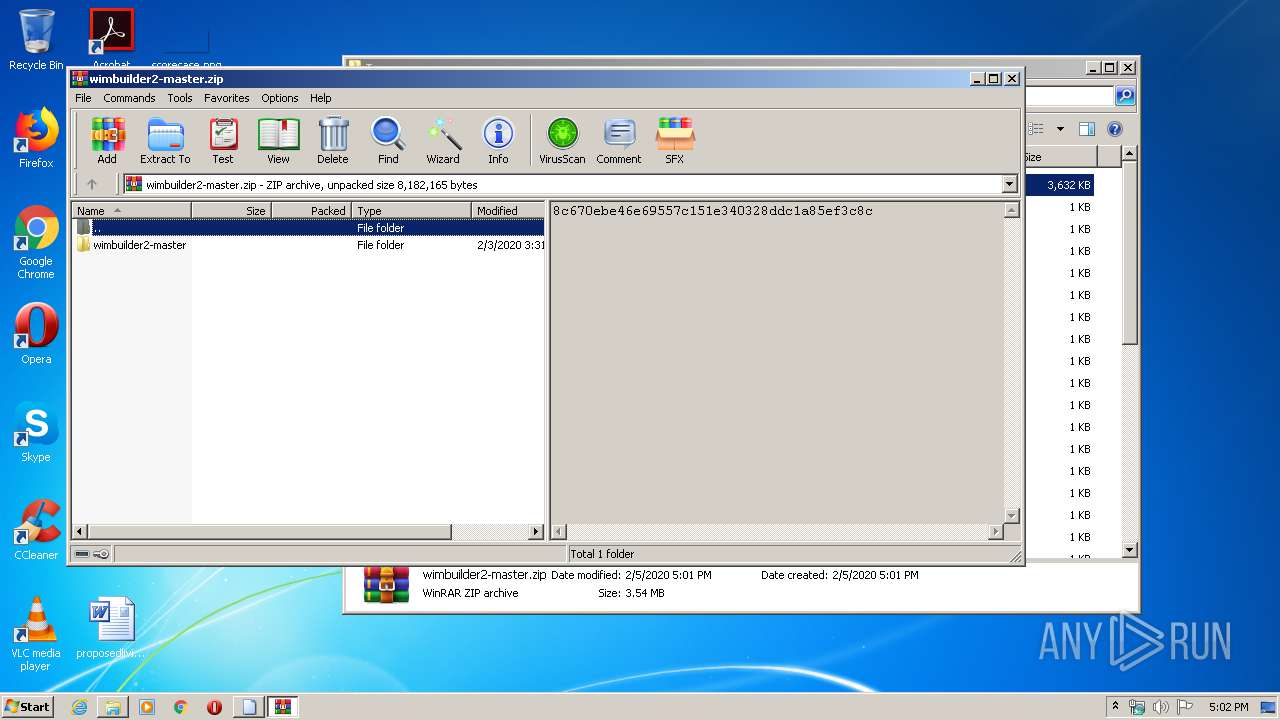Open VLC media player shortcut

36,634
